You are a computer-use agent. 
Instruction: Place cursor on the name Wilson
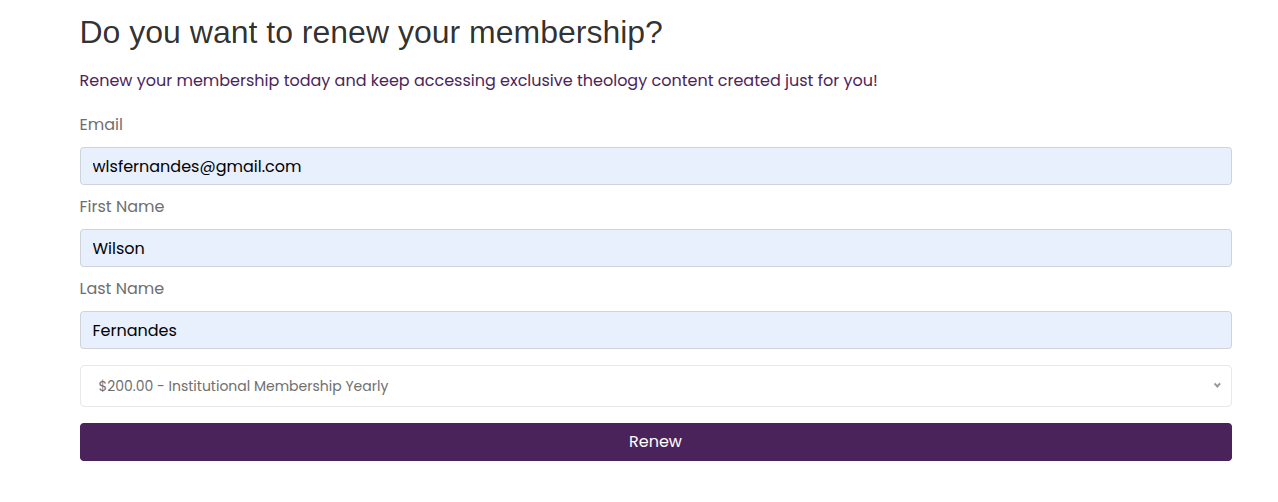(x=119, y=248)
